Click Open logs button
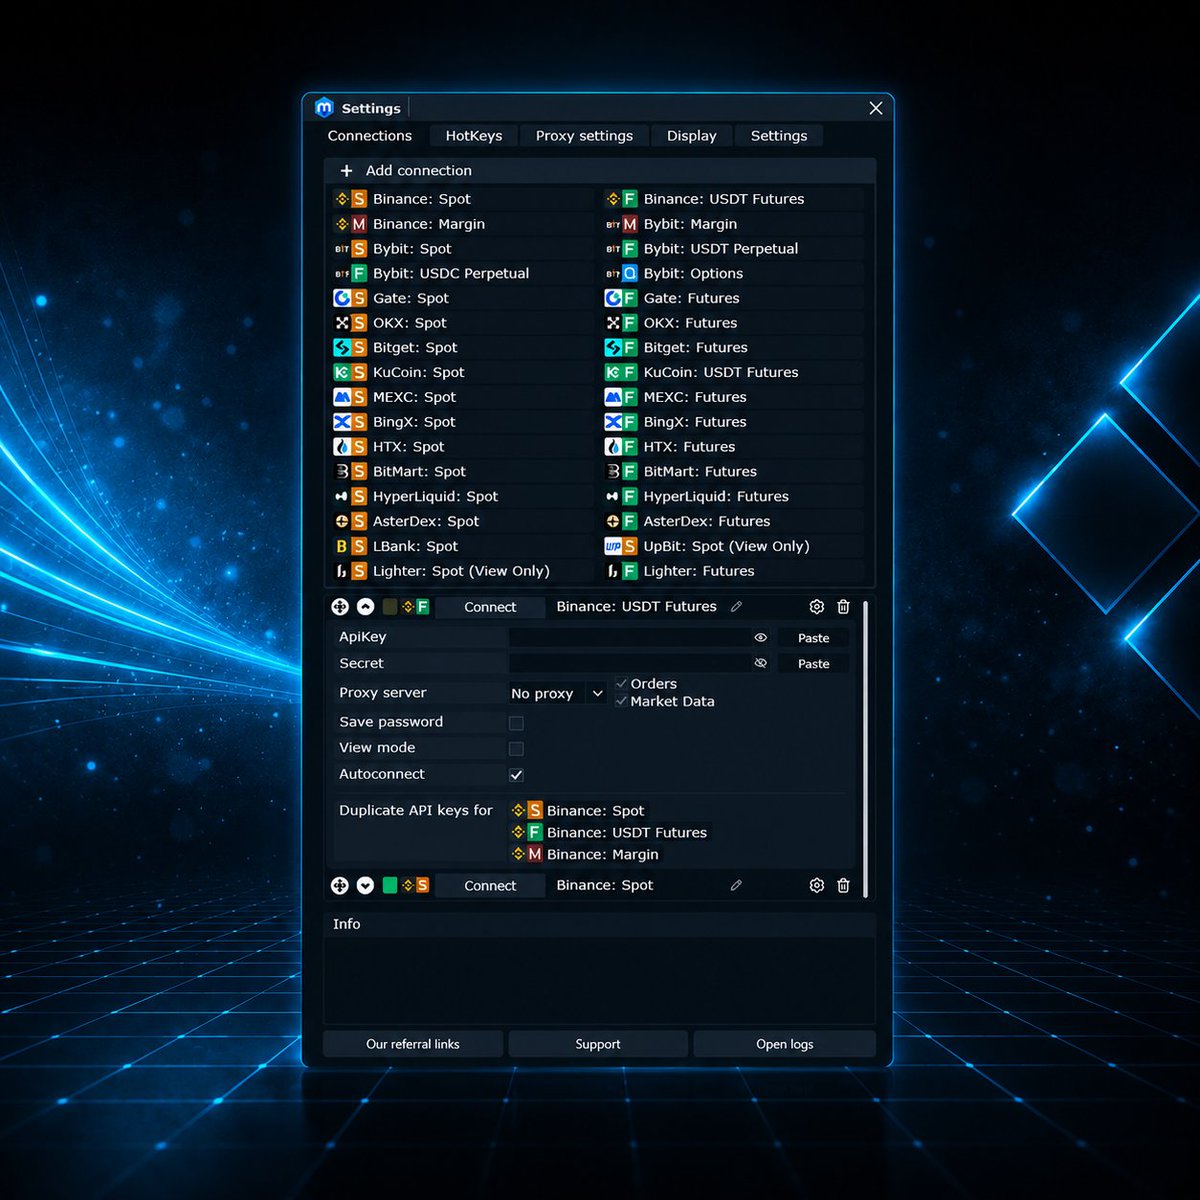Screen dimensions: 1200x1200 785,1044
